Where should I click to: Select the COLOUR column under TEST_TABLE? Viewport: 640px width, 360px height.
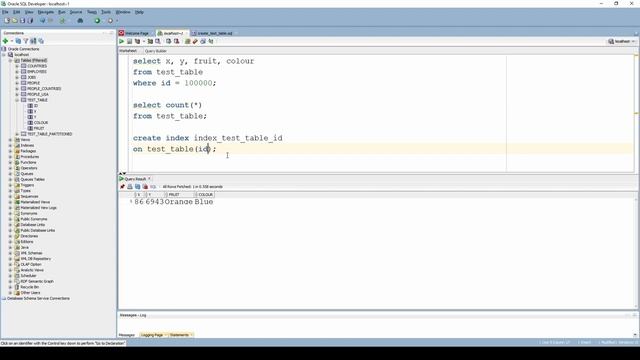coord(41,122)
